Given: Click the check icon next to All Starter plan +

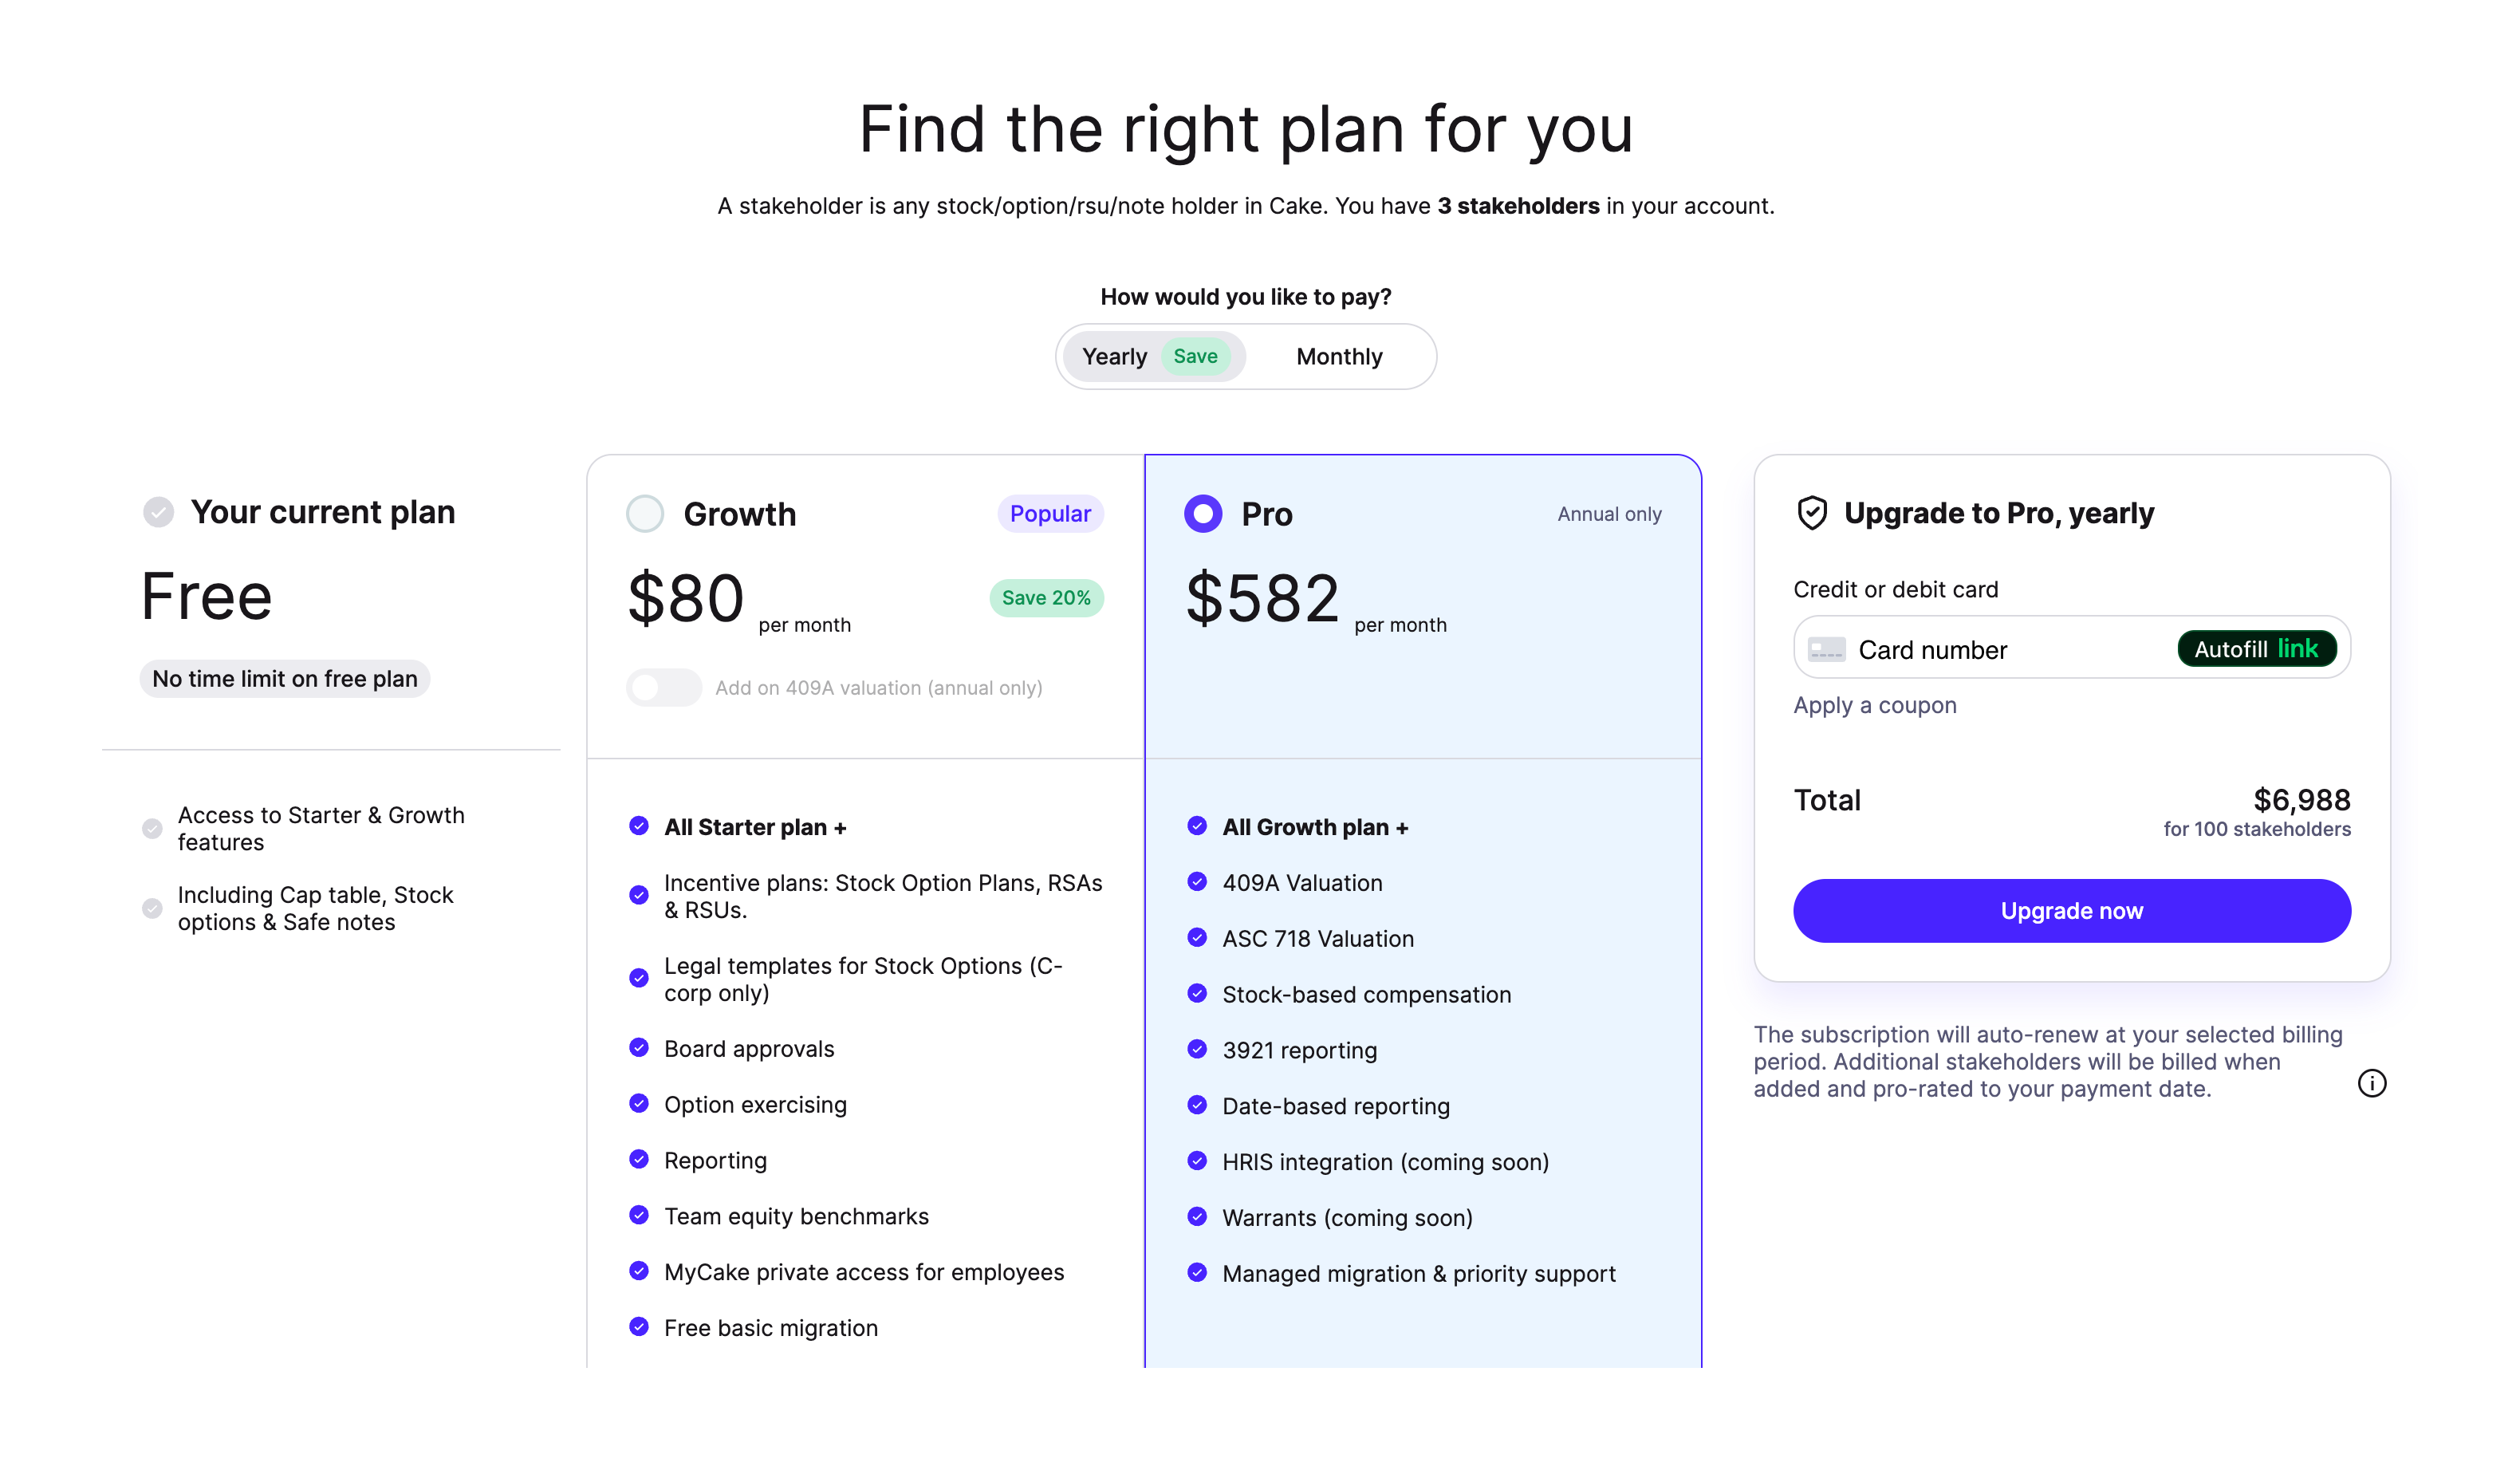Looking at the screenshot, I should [x=638, y=826].
